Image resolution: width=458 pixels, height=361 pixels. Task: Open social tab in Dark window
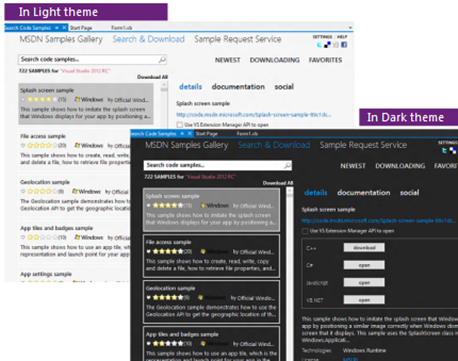tap(410, 193)
